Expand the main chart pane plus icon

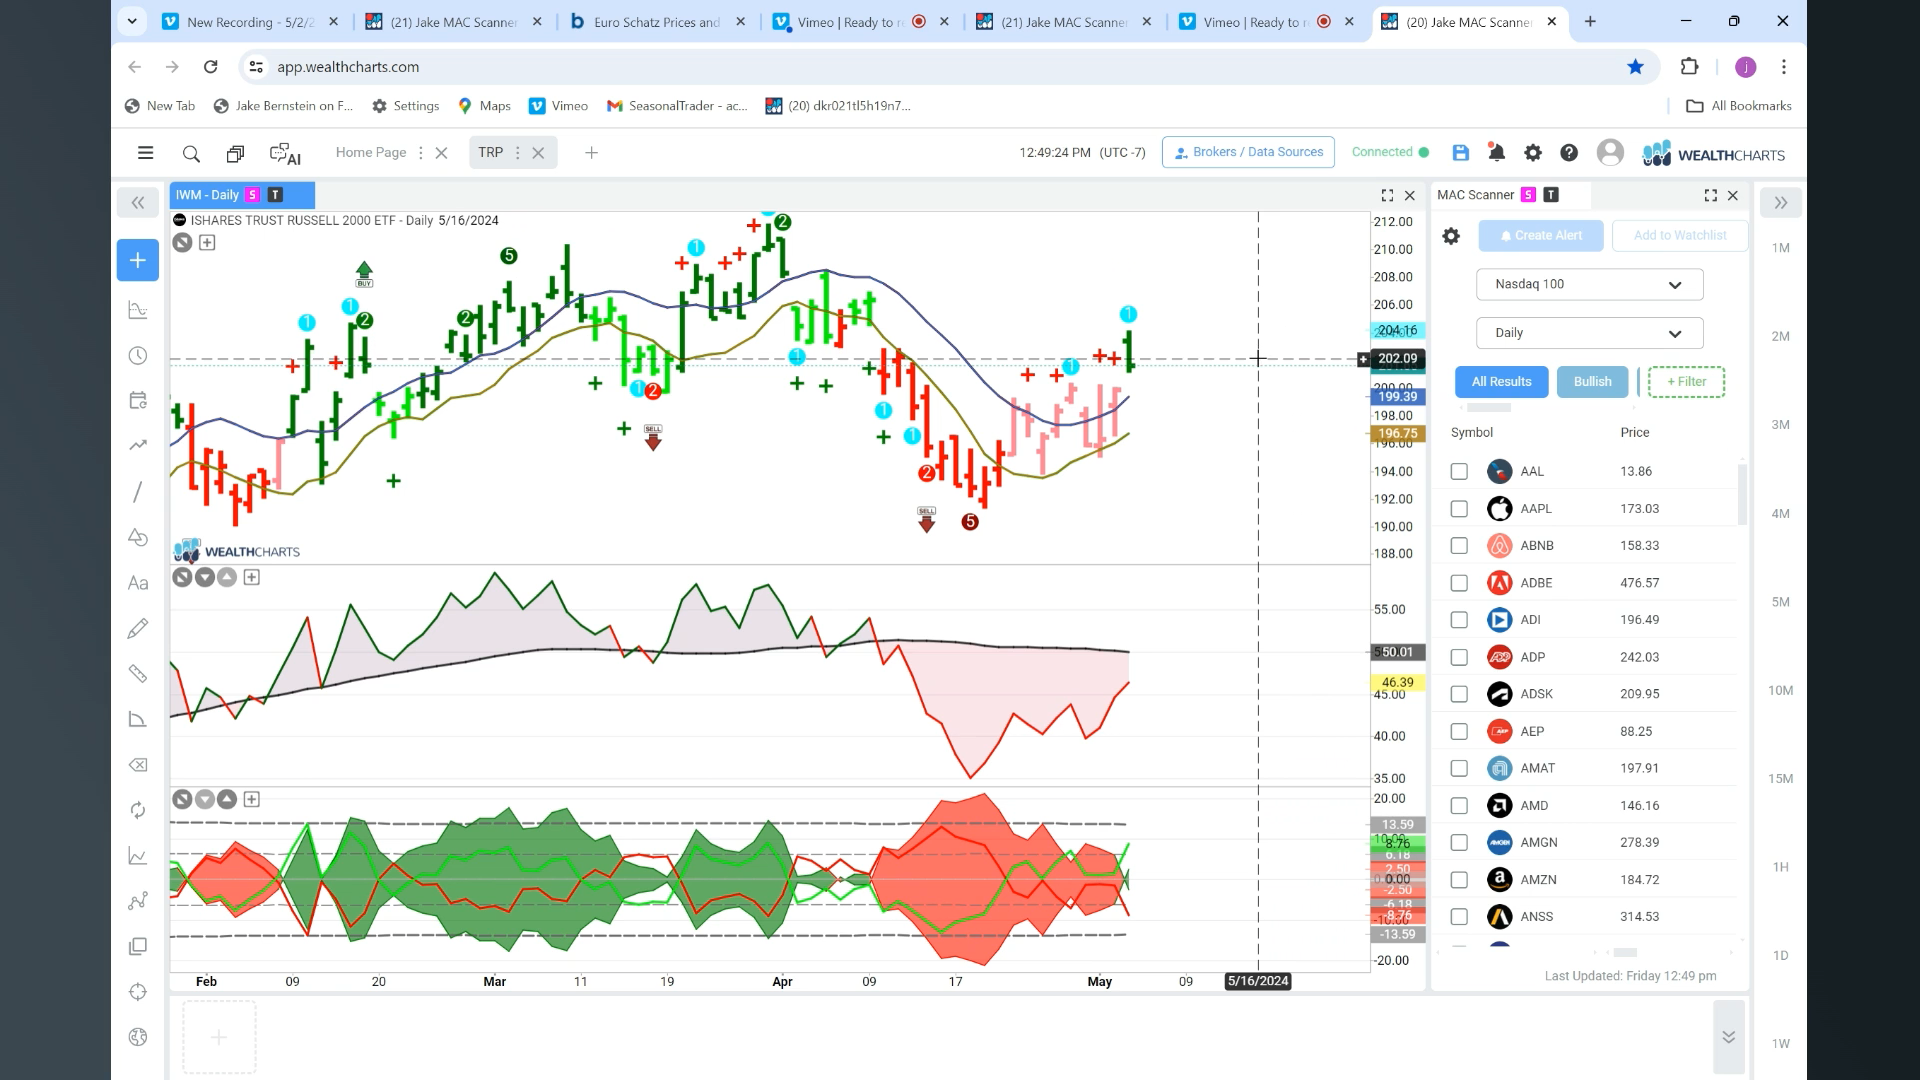207,243
